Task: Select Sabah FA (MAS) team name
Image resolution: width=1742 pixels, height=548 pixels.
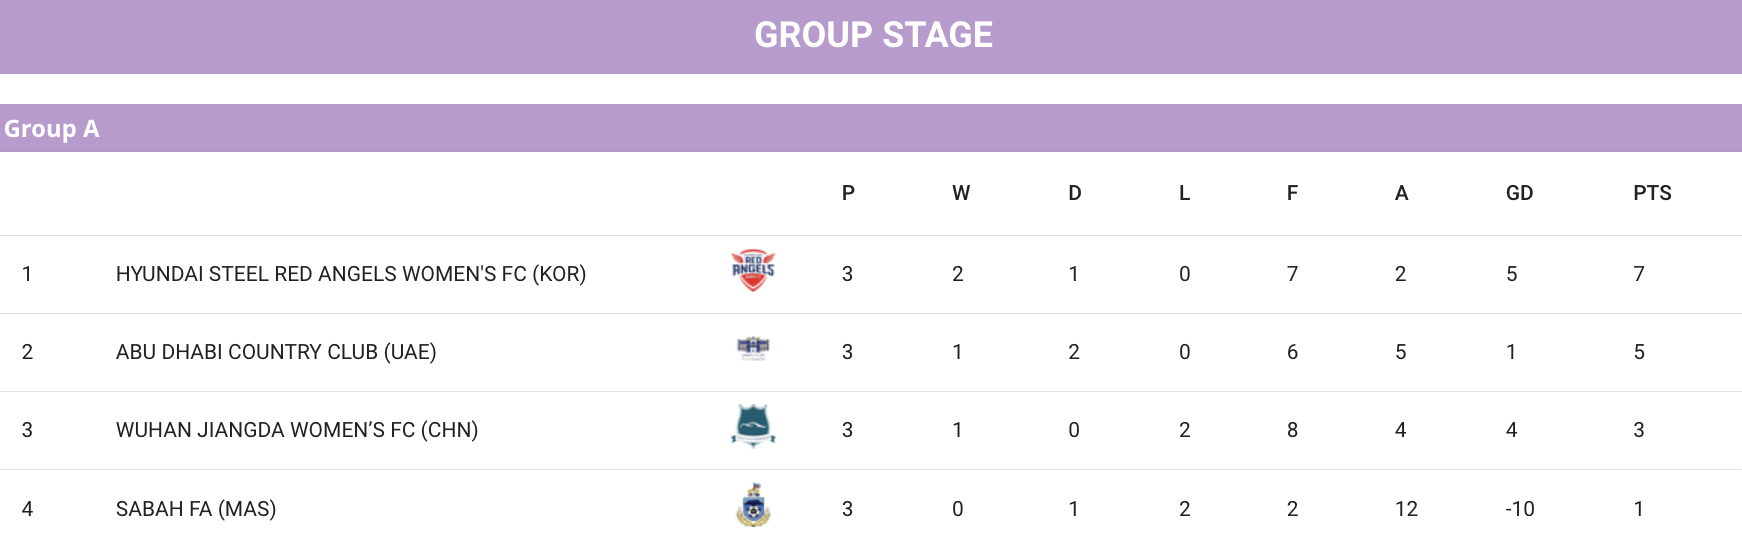Action: [196, 509]
